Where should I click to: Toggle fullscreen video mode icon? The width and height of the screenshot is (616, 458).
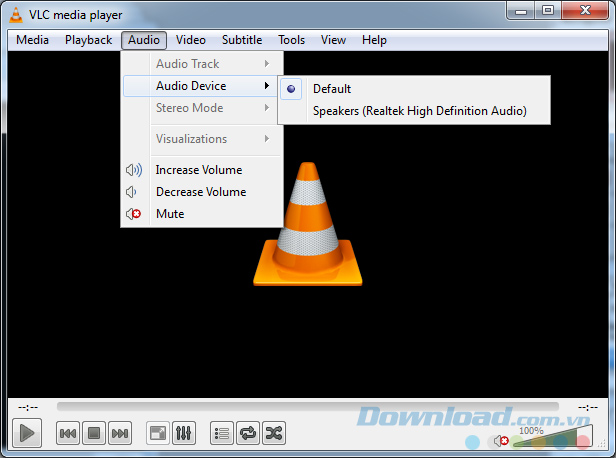tap(158, 433)
